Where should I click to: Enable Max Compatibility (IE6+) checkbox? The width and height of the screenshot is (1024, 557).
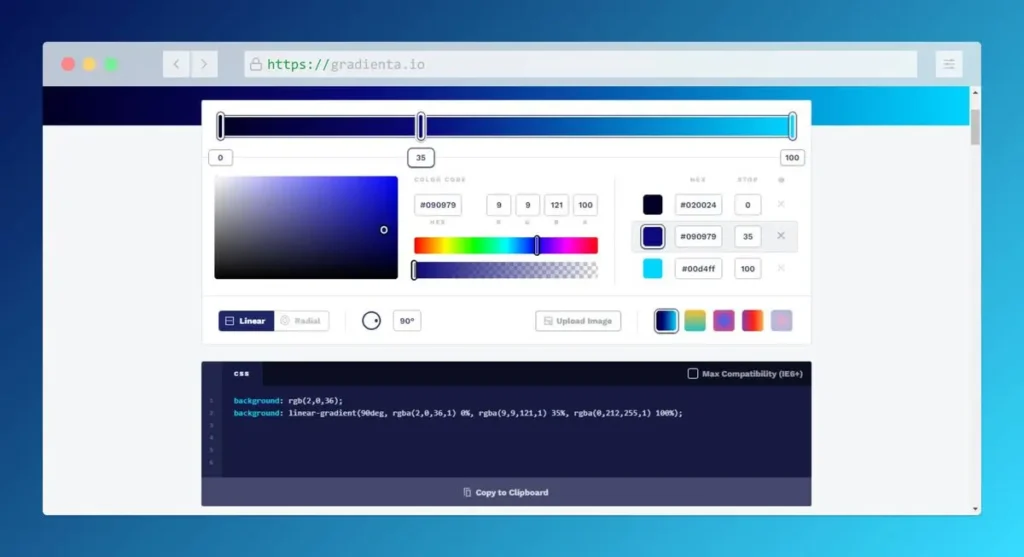693,374
